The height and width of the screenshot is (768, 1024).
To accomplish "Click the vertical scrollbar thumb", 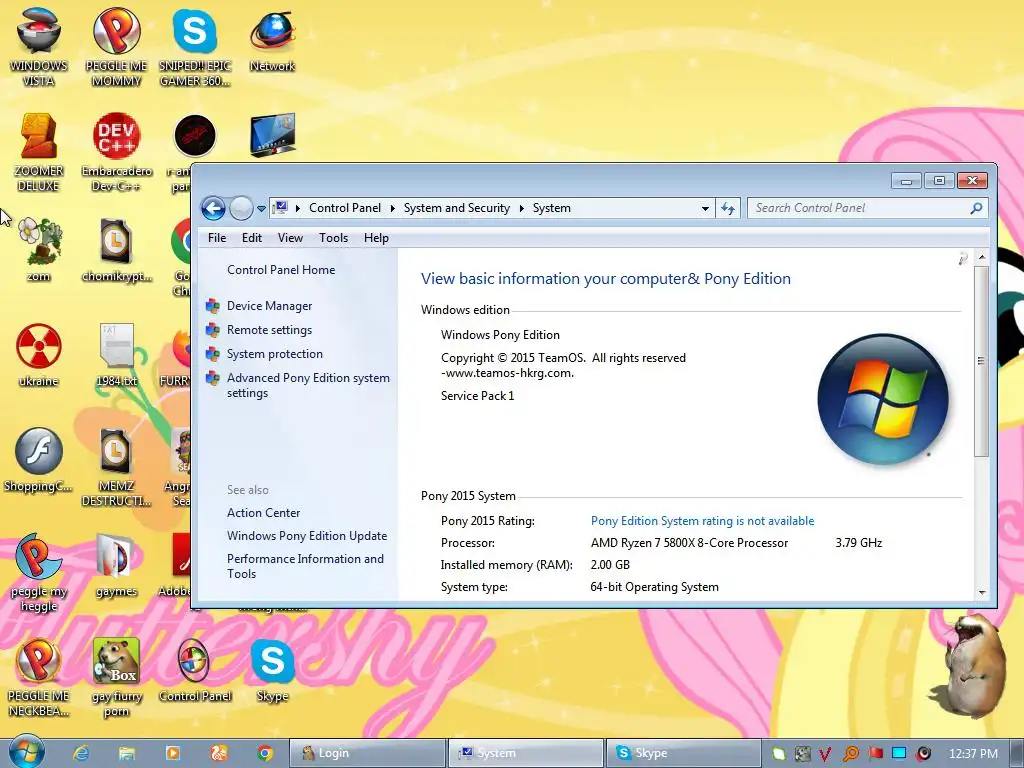I will coord(982,361).
